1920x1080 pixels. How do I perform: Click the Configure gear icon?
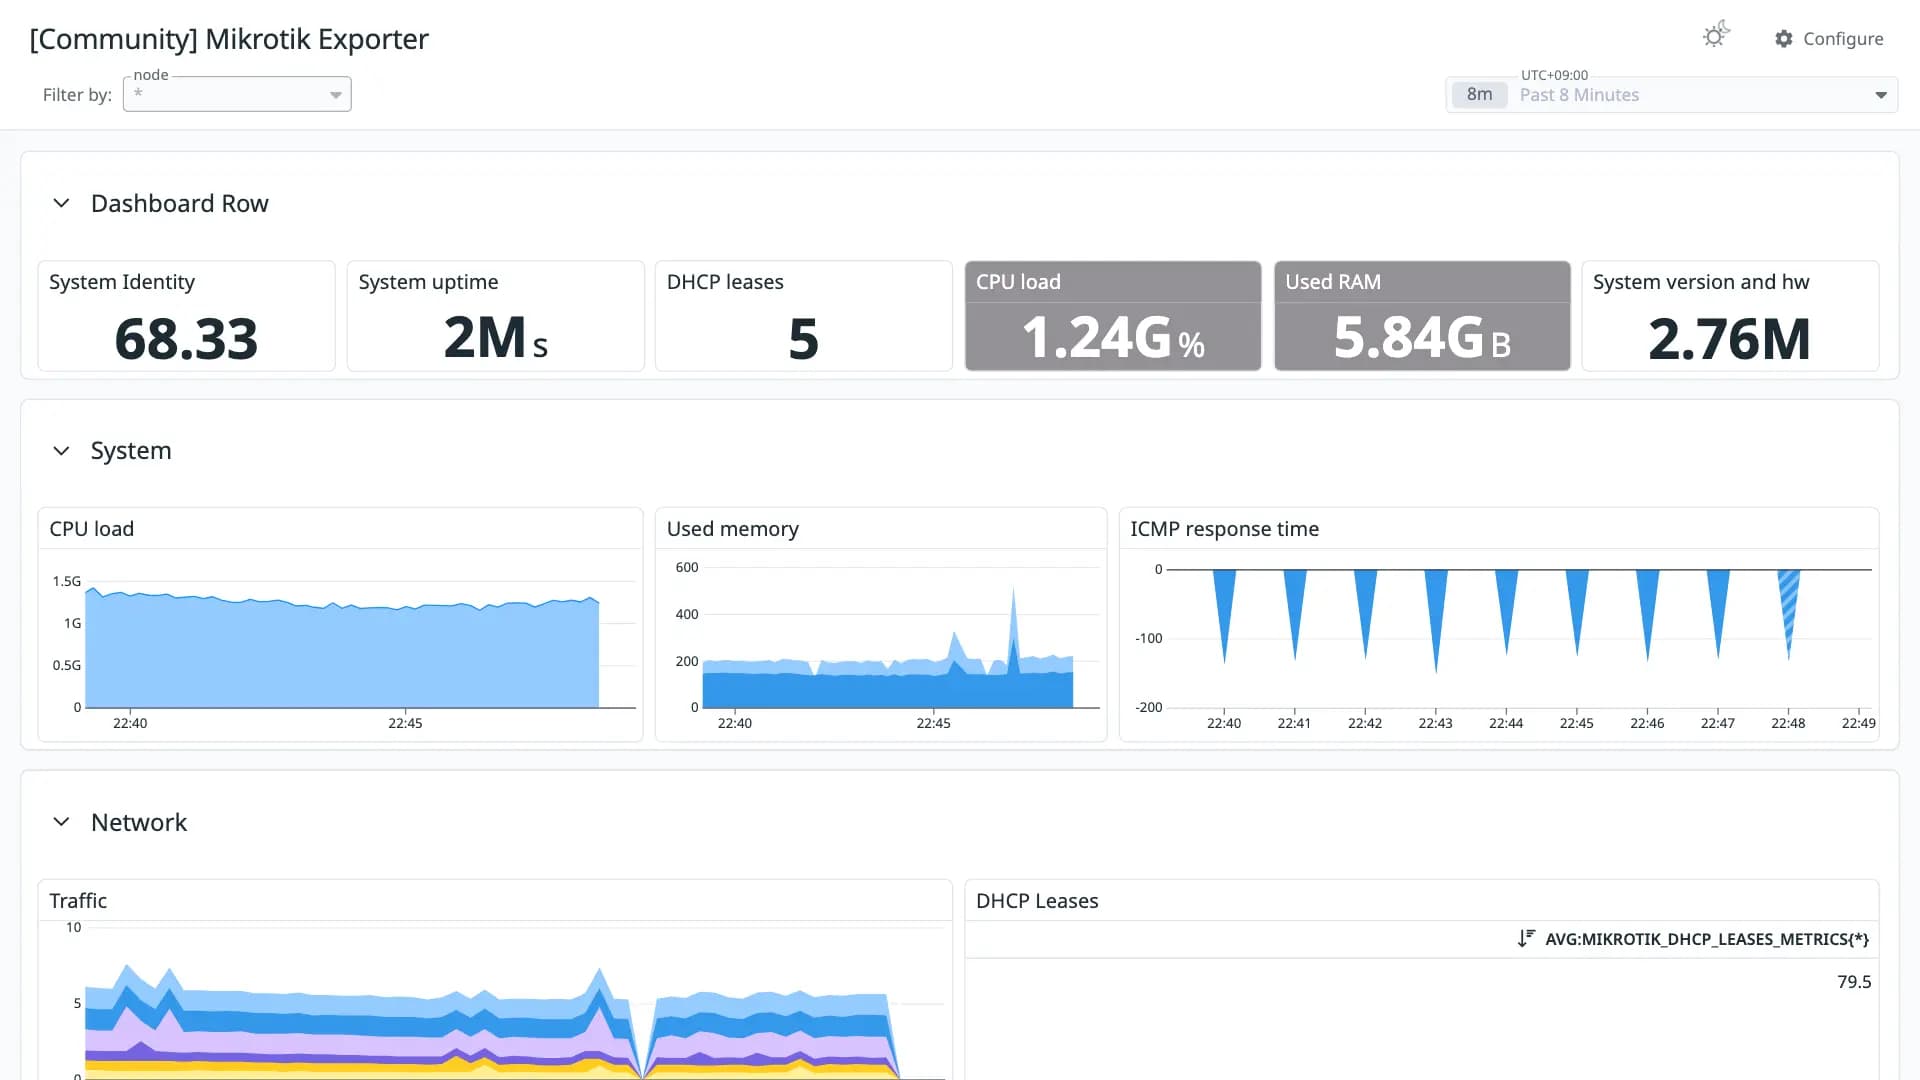click(x=1783, y=38)
